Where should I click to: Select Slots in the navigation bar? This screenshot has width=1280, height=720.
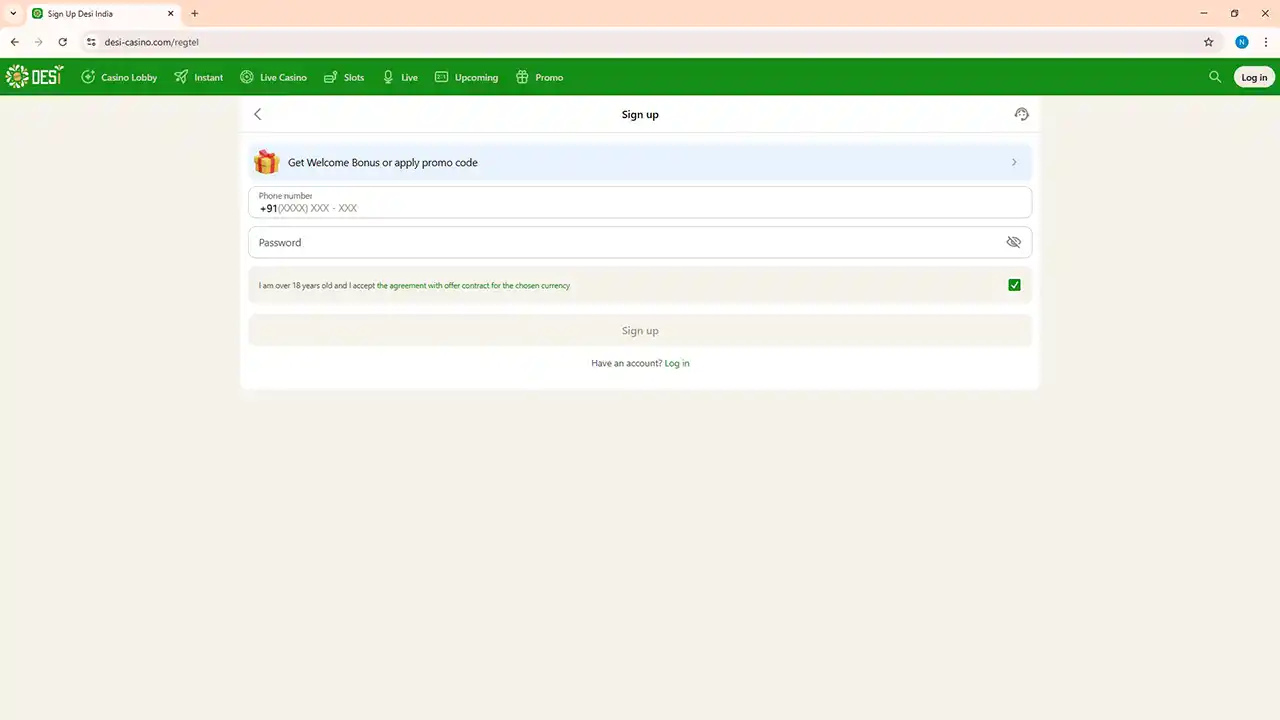344,77
